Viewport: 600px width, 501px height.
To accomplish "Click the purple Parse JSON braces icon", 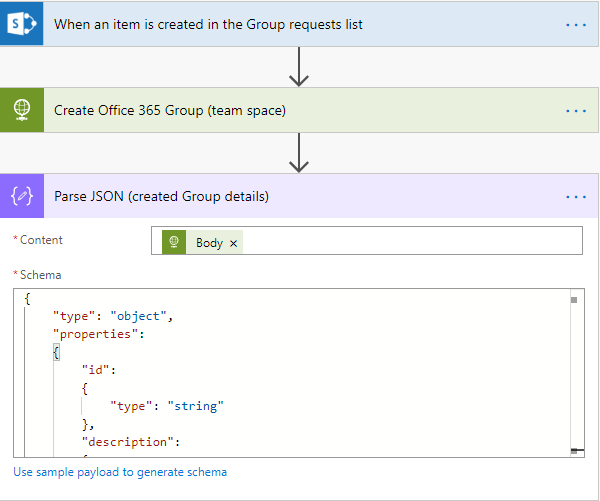I will point(22,196).
